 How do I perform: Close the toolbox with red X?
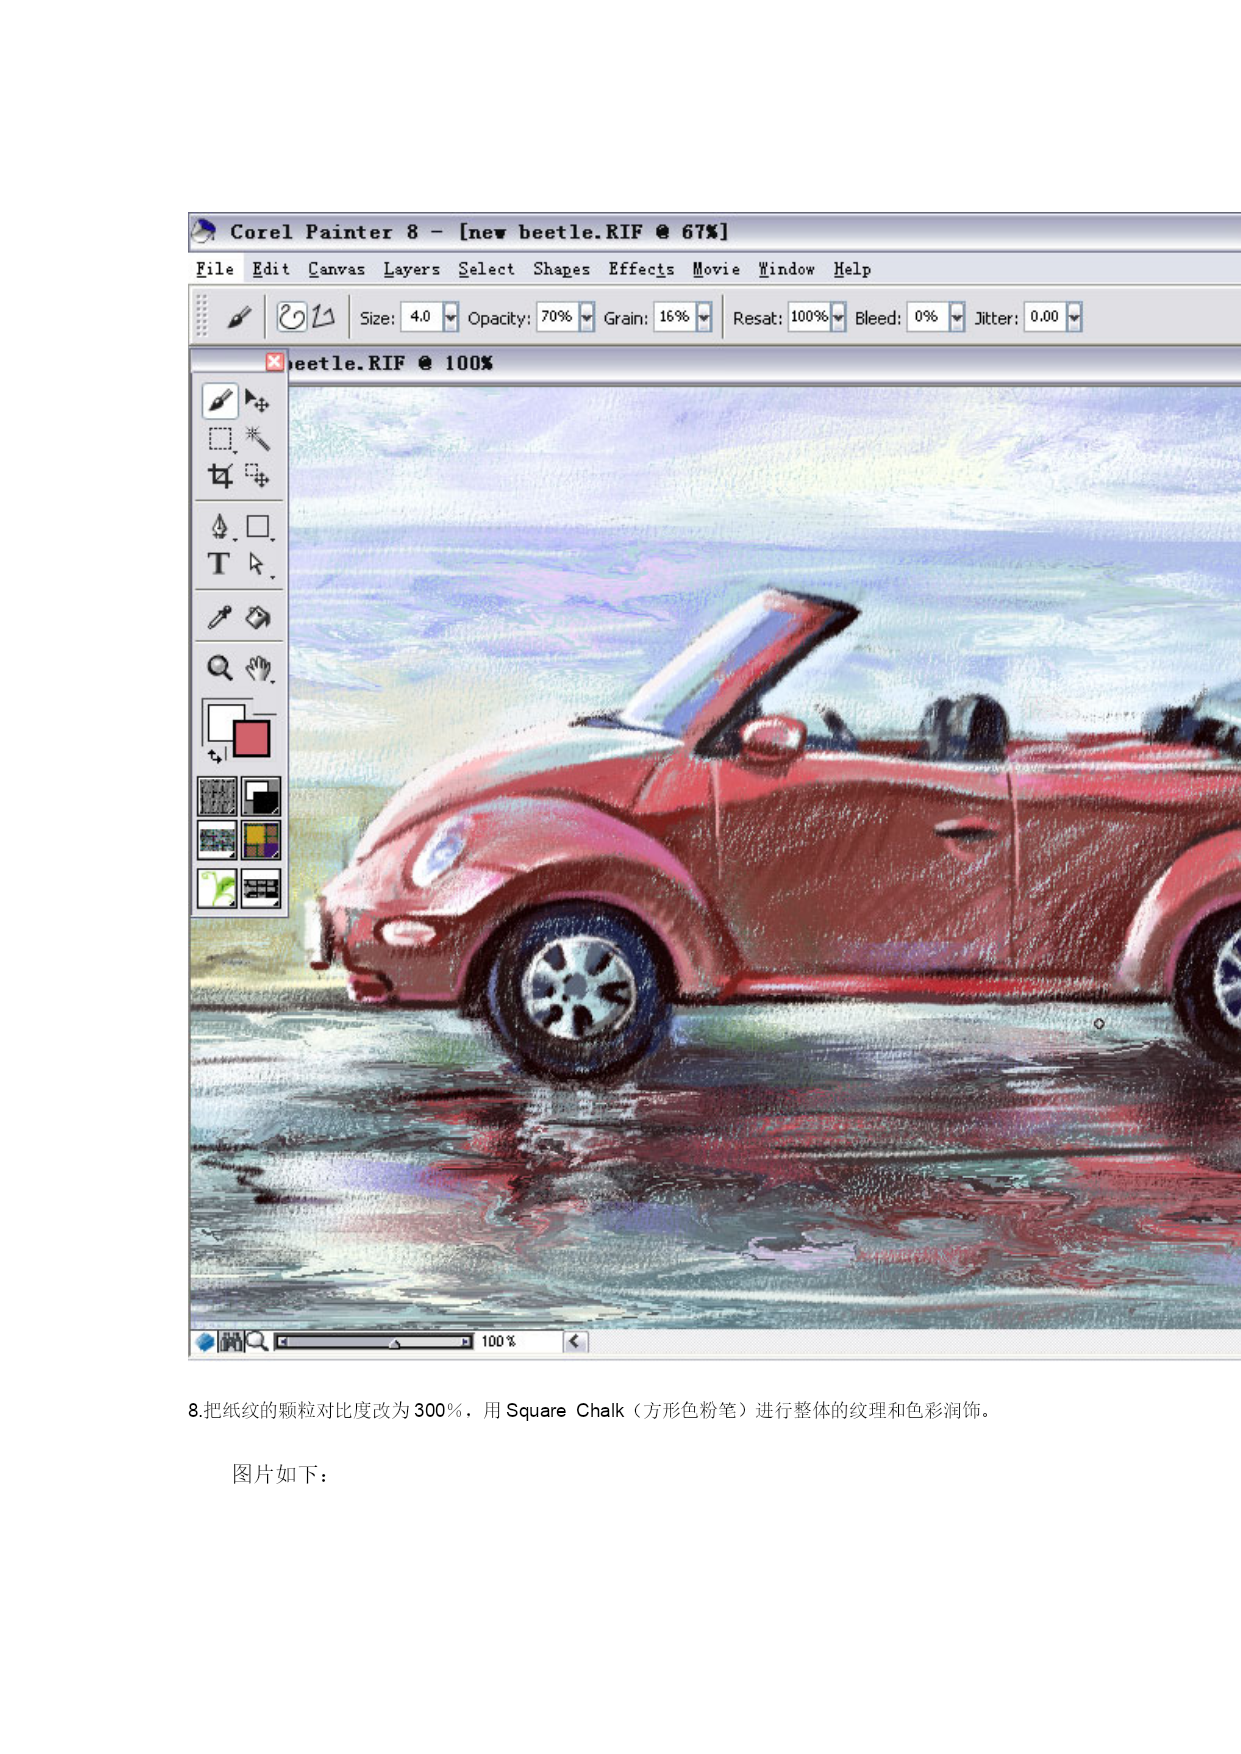[x=275, y=362]
